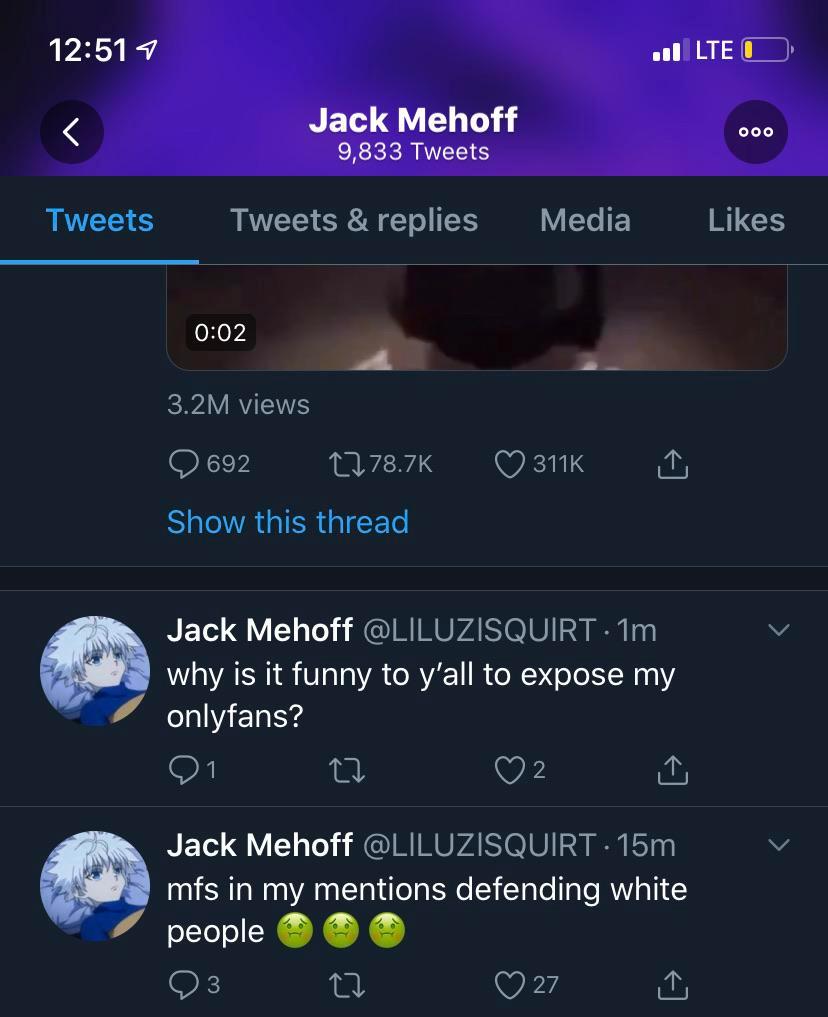
Task: Click the Show this thread link
Action: coord(288,522)
